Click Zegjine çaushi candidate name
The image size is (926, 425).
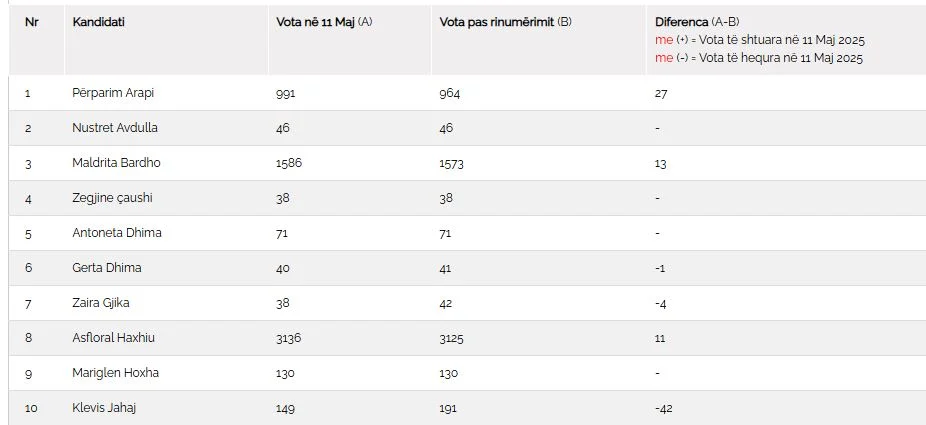pyautogui.click(x=112, y=198)
